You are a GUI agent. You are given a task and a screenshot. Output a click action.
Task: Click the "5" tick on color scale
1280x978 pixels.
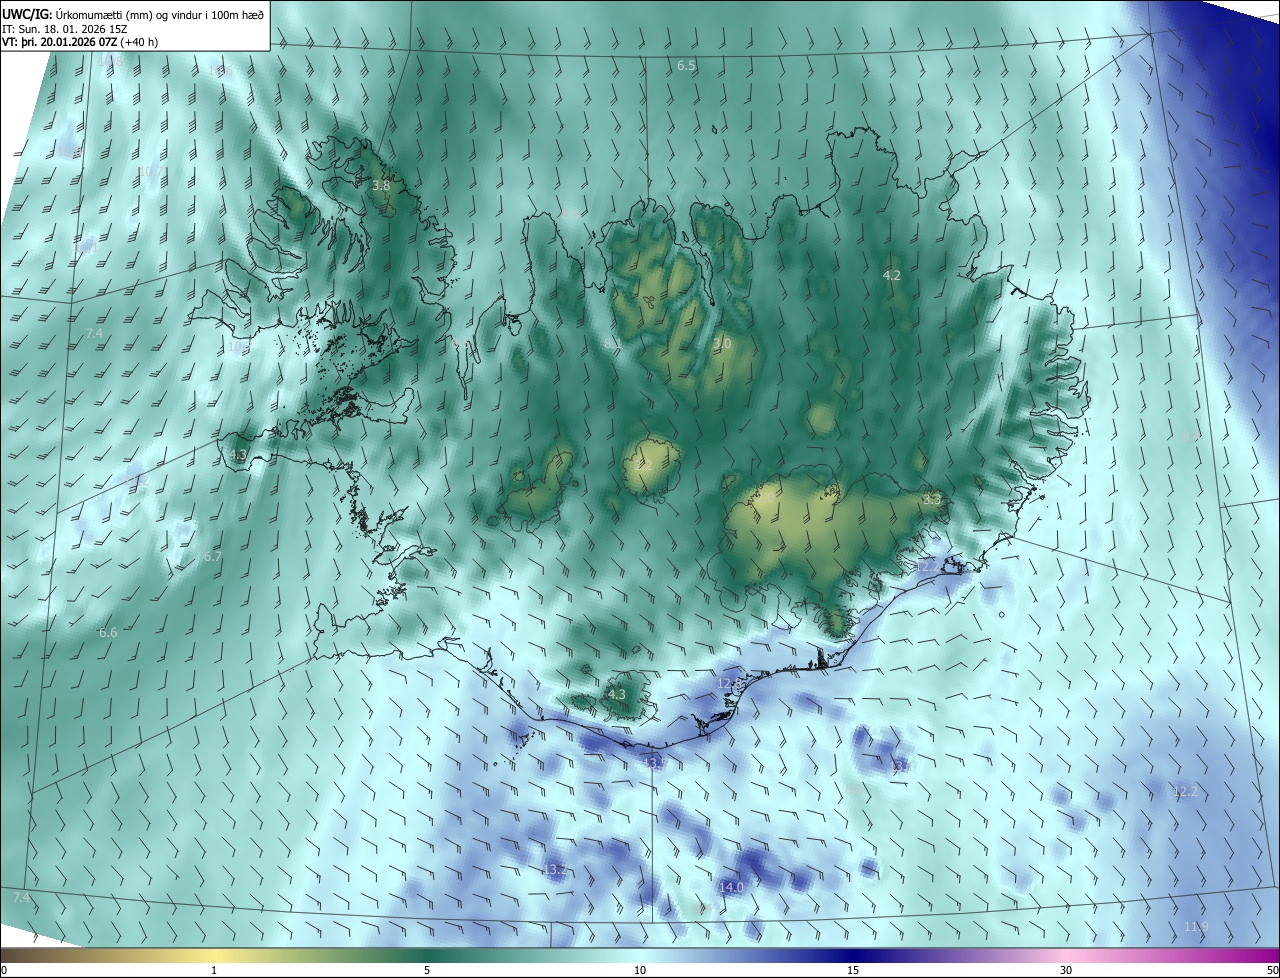(x=427, y=971)
